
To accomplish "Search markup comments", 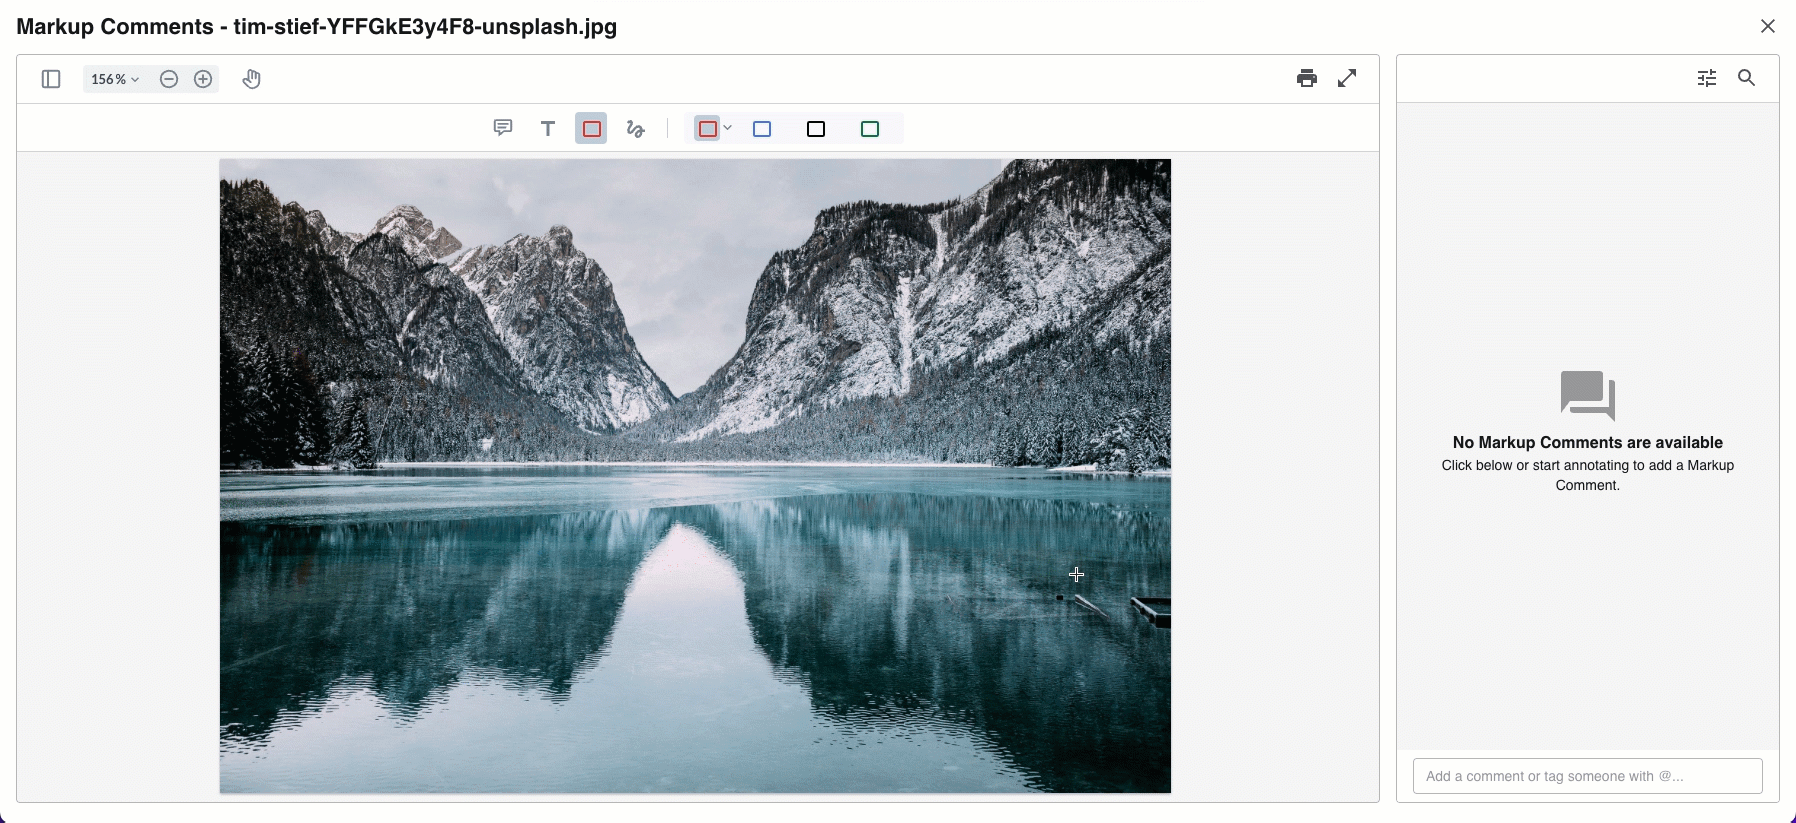I will 1747,78.
